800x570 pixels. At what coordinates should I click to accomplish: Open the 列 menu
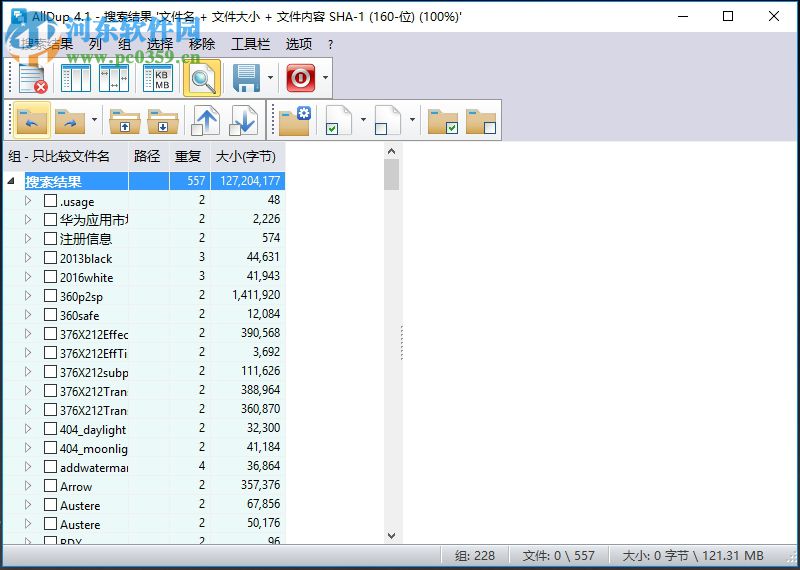coord(95,44)
